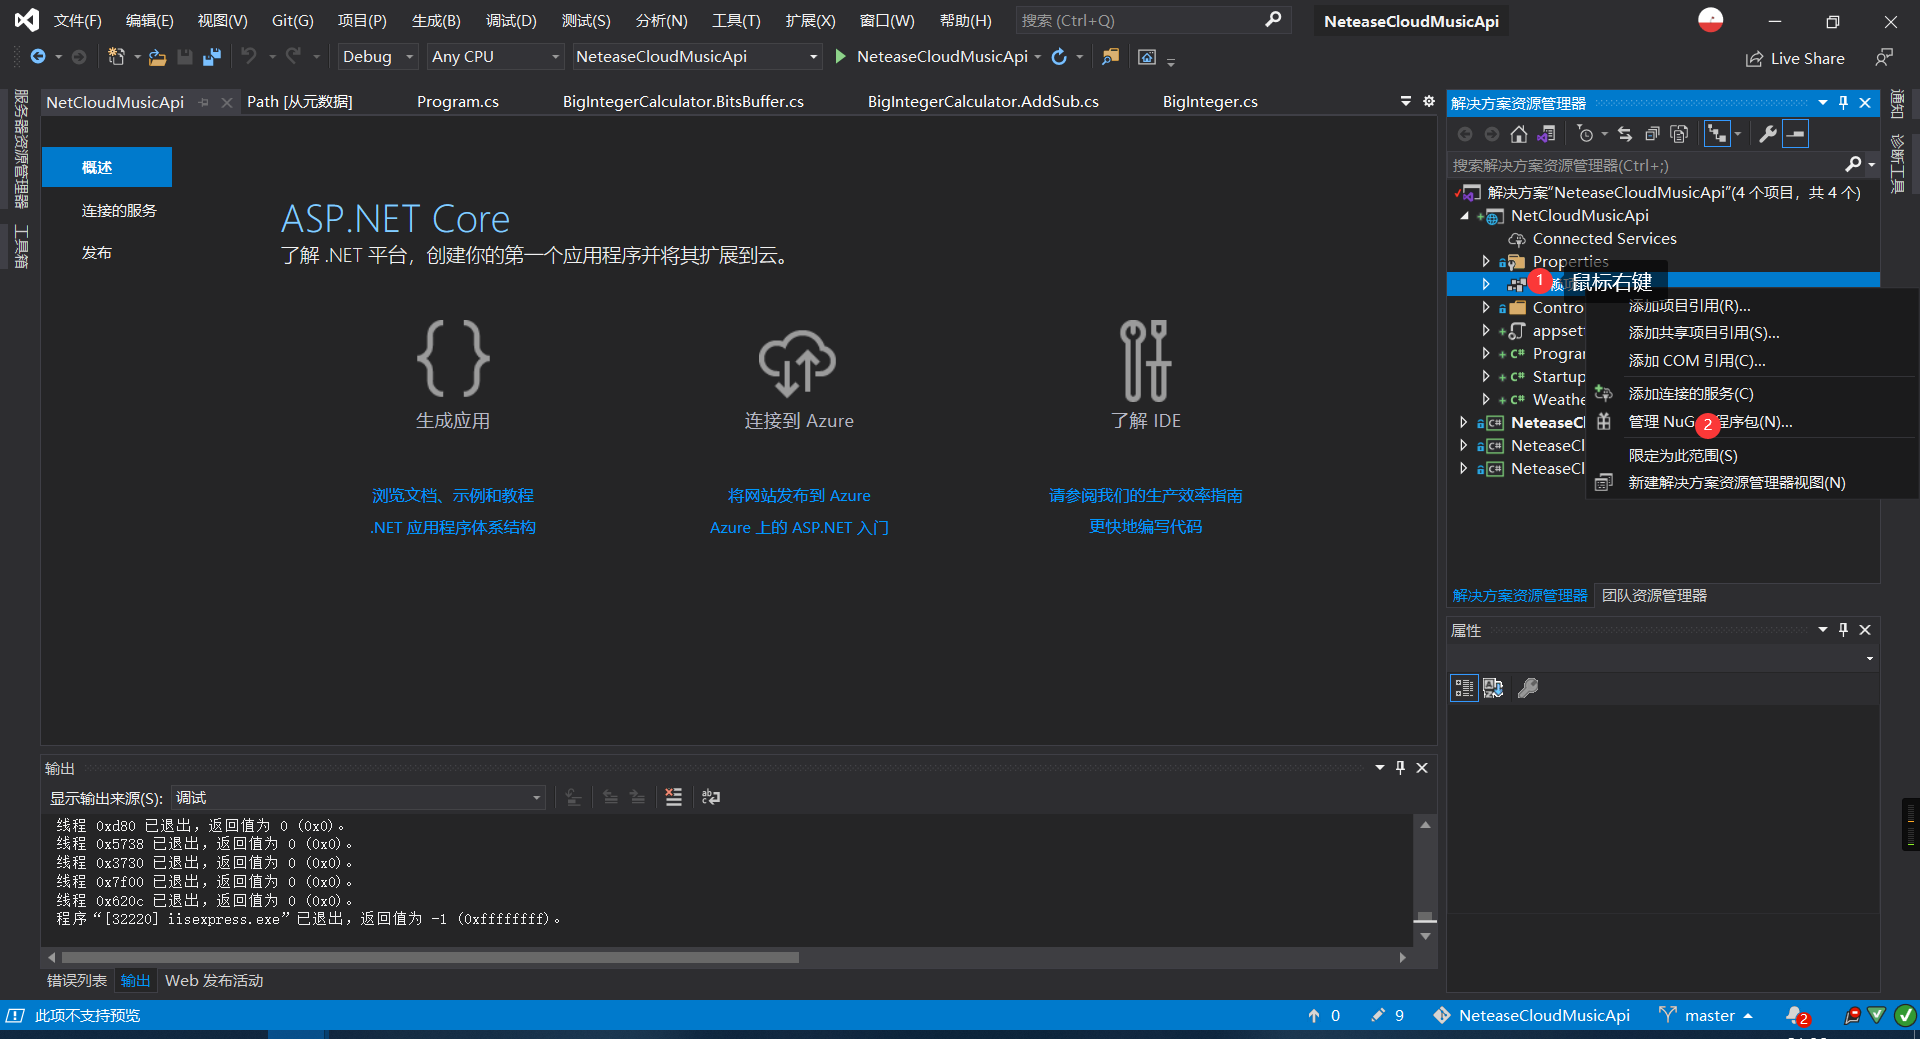Click the collapse all icon in Solution Explorer
The width and height of the screenshot is (1920, 1039).
coord(1652,134)
